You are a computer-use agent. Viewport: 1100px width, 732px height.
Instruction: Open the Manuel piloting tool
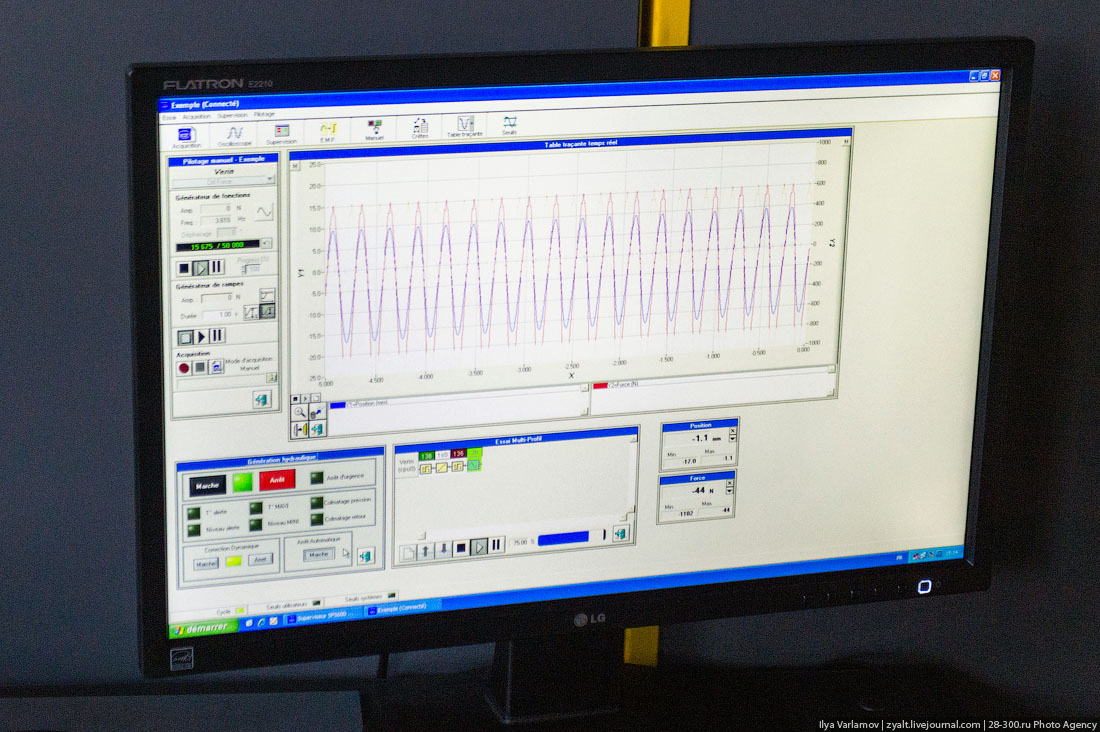click(374, 129)
